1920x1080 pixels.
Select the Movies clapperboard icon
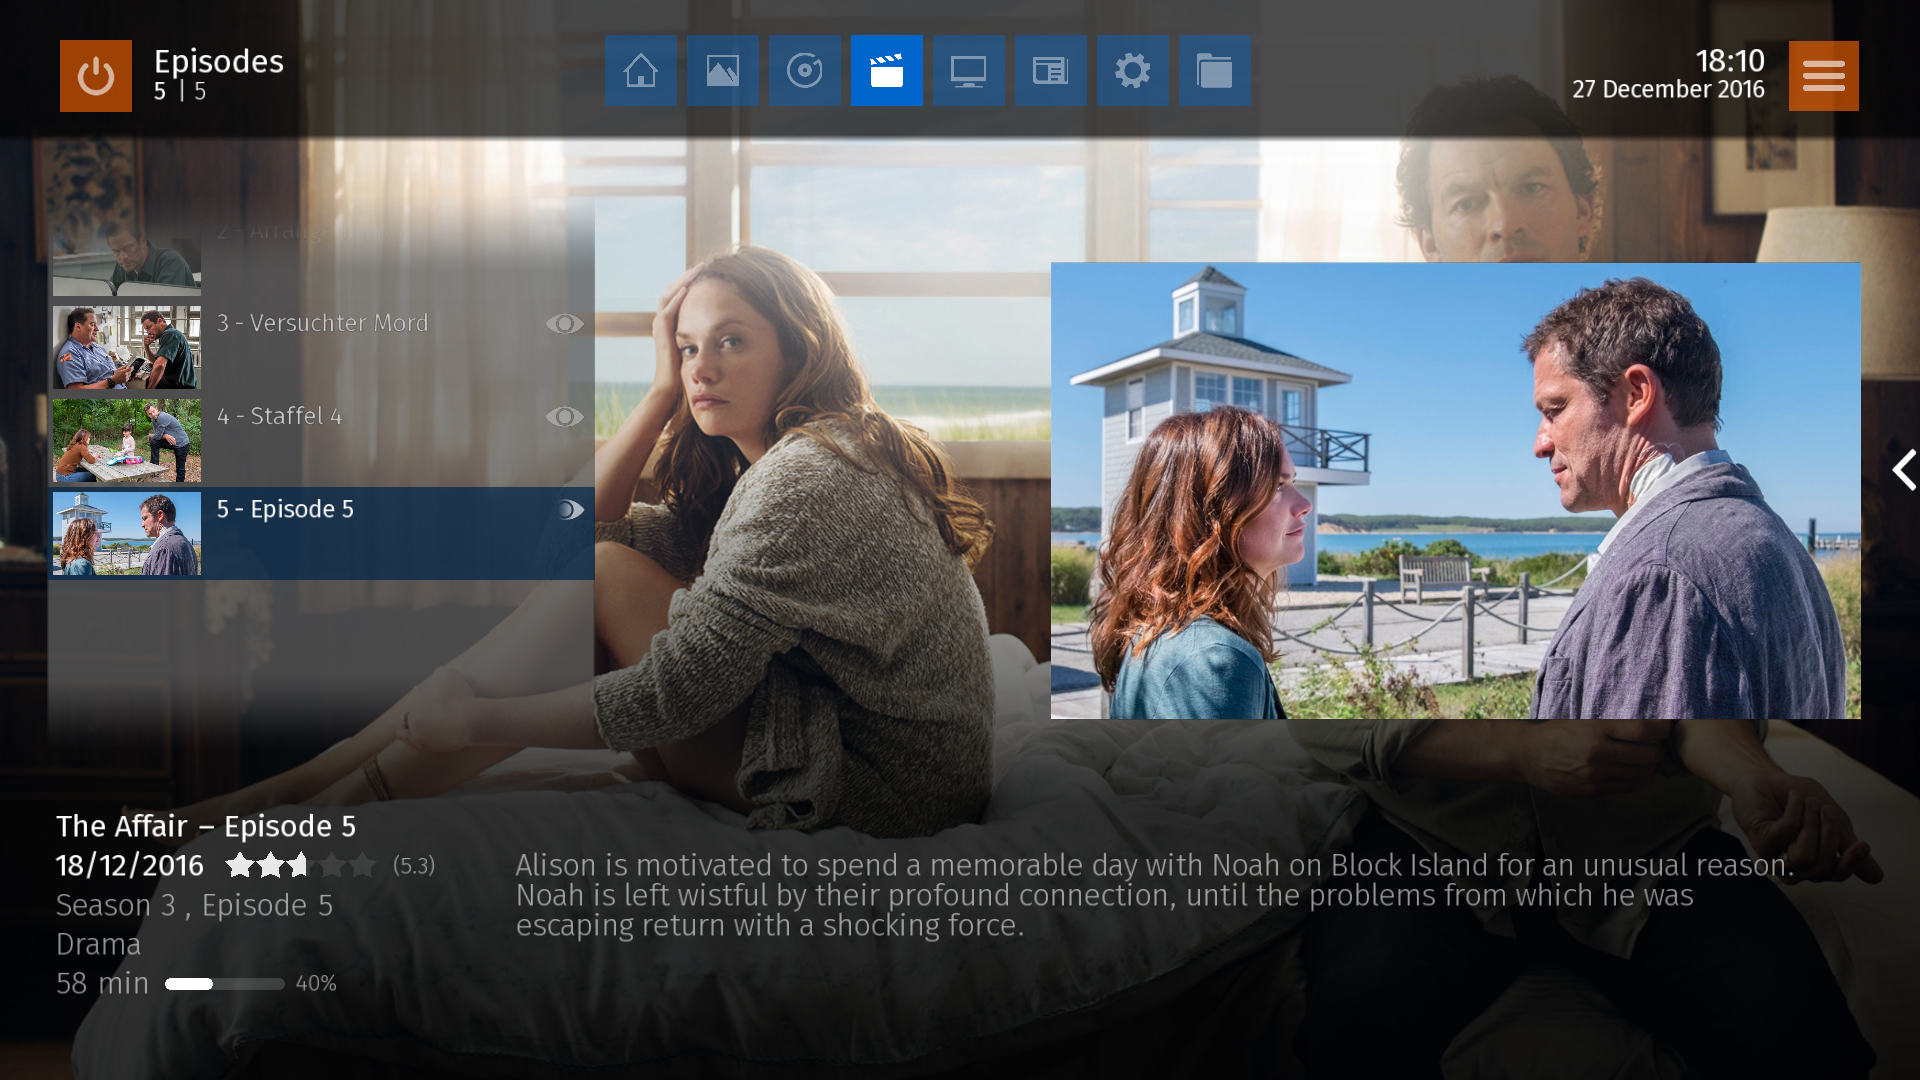pyautogui.click(x=887, y=71)
